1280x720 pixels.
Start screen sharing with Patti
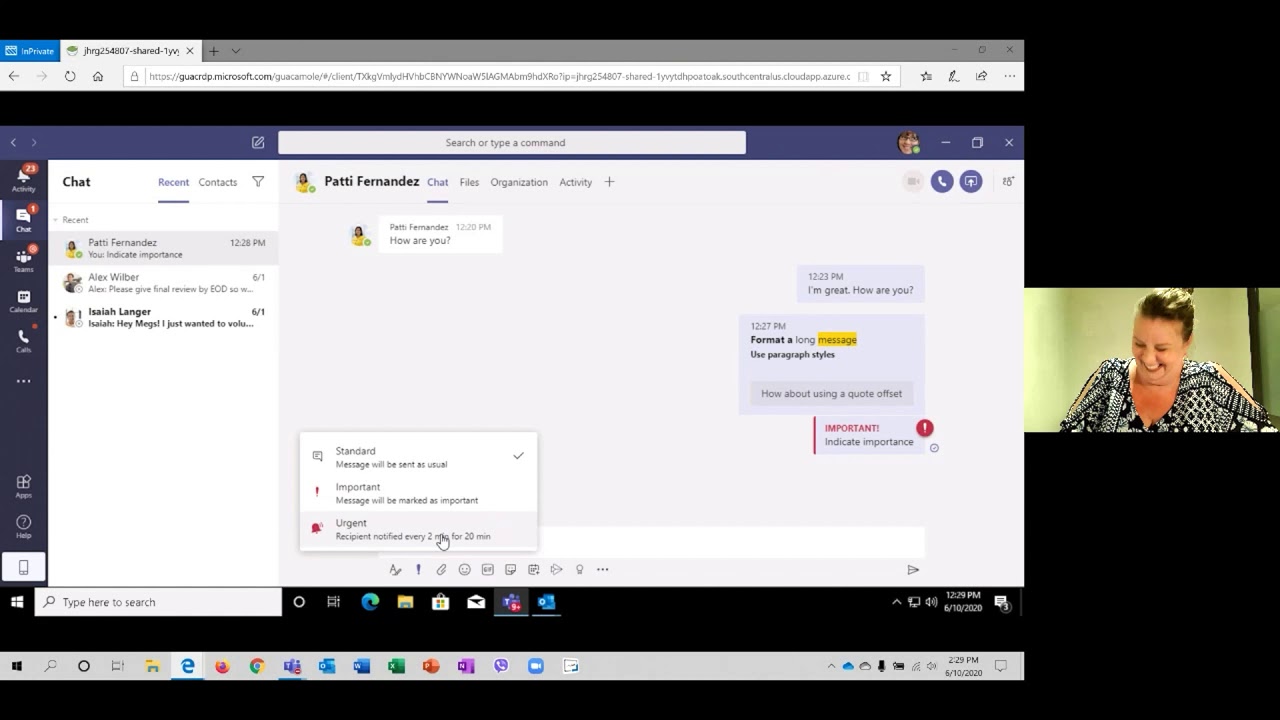click(971, 181)
